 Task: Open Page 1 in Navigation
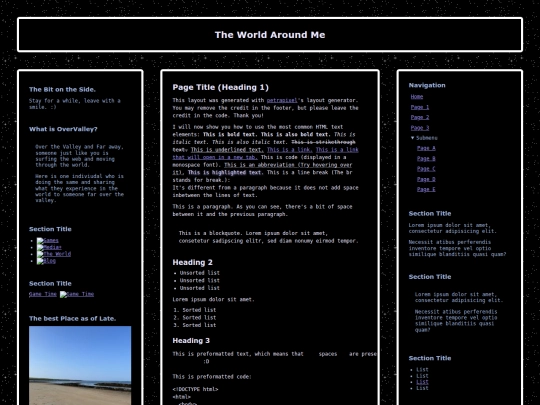coord(420,107)
